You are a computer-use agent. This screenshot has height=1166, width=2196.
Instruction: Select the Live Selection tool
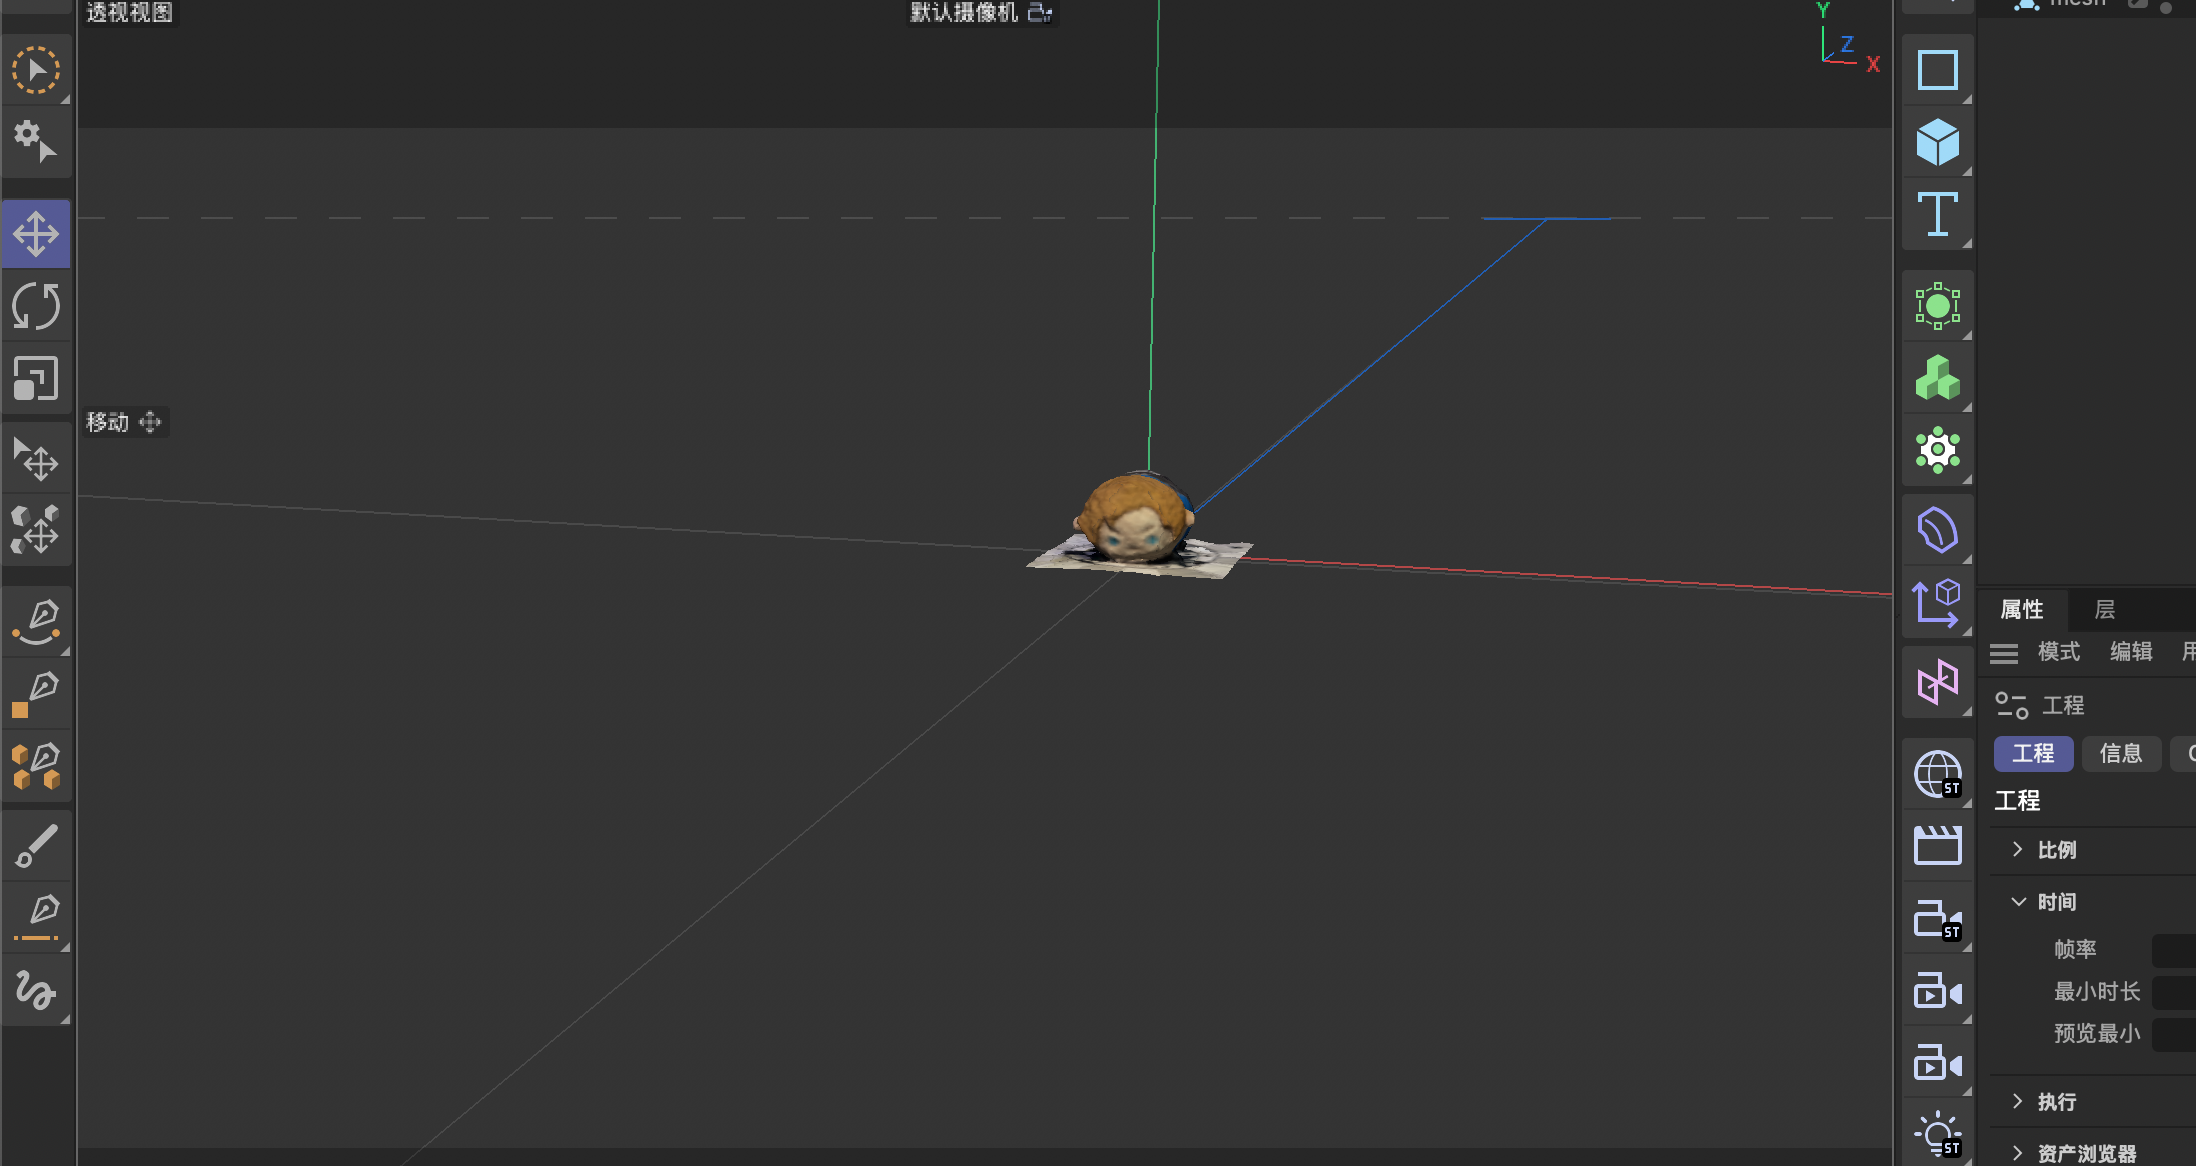pyautogui.click(x=37, y=68)
